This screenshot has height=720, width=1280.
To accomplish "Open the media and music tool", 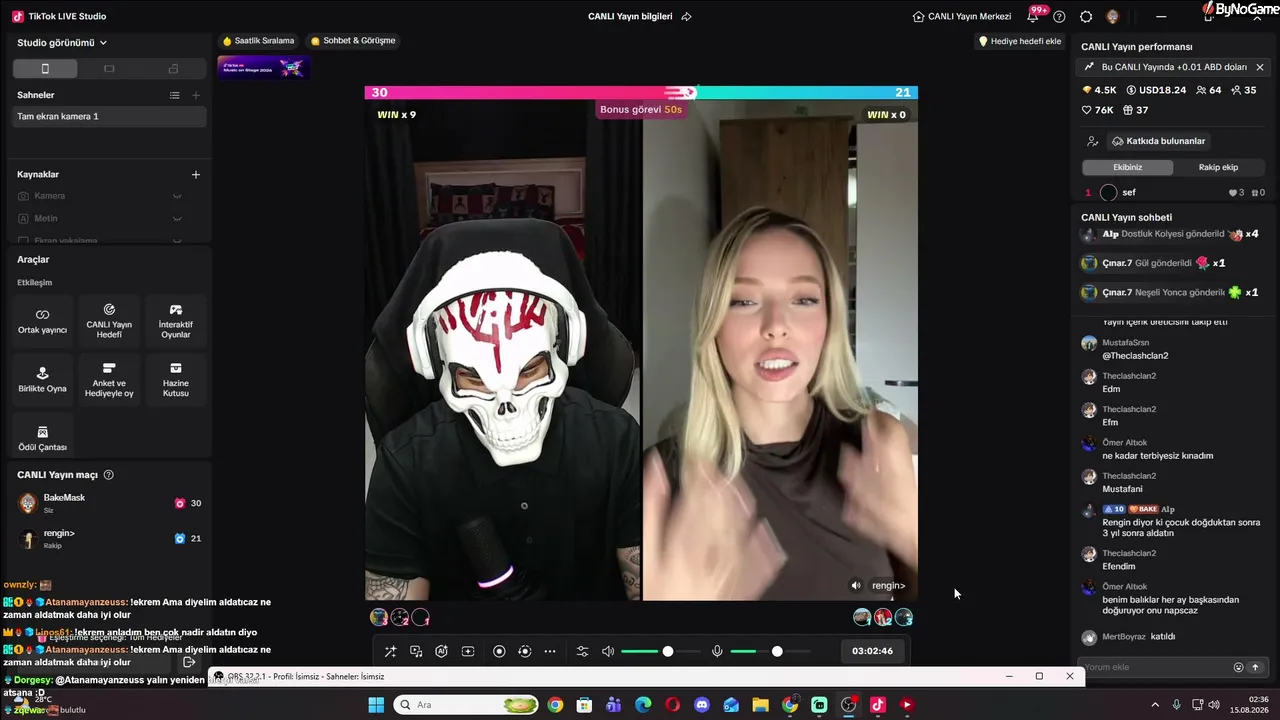I will (416, 652).
